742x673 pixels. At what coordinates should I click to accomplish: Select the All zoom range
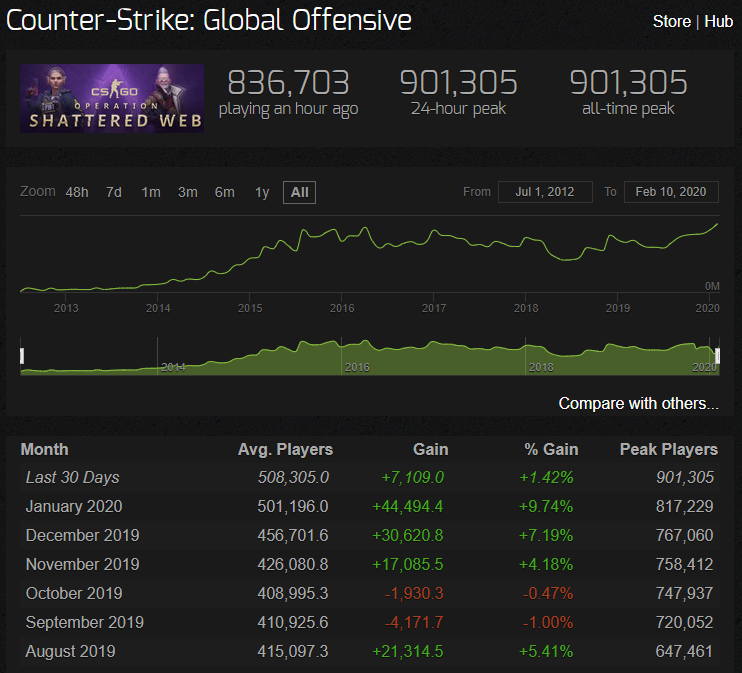coord(300,192)
